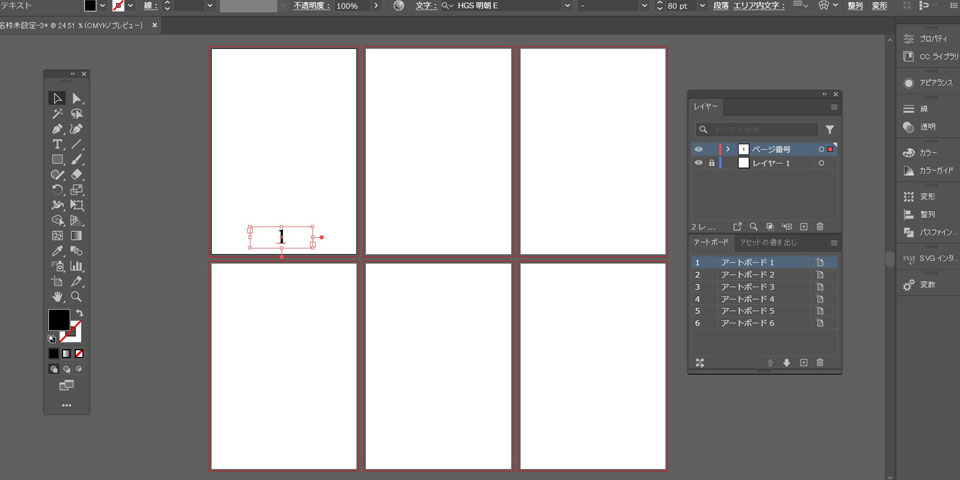Pick the Hand tool
This screenshot has height=480, width=960.
58,297
